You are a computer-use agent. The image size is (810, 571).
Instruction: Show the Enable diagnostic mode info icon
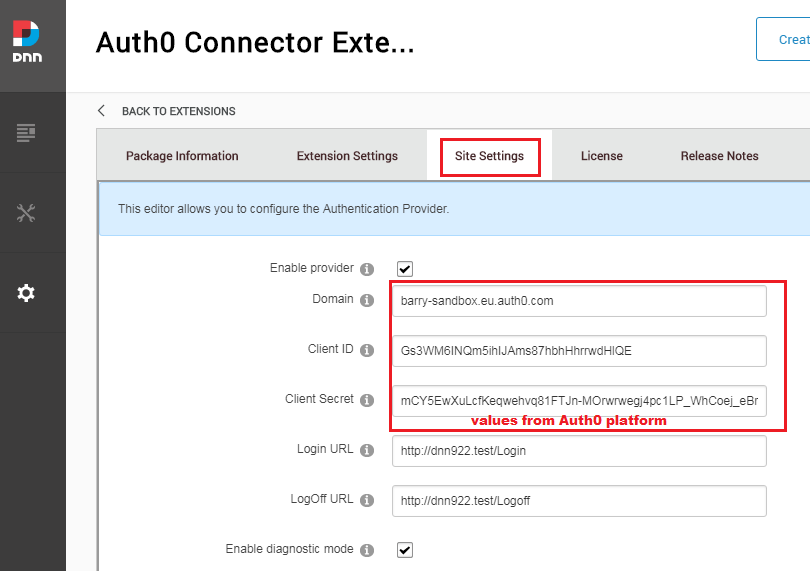pos(367,550)
